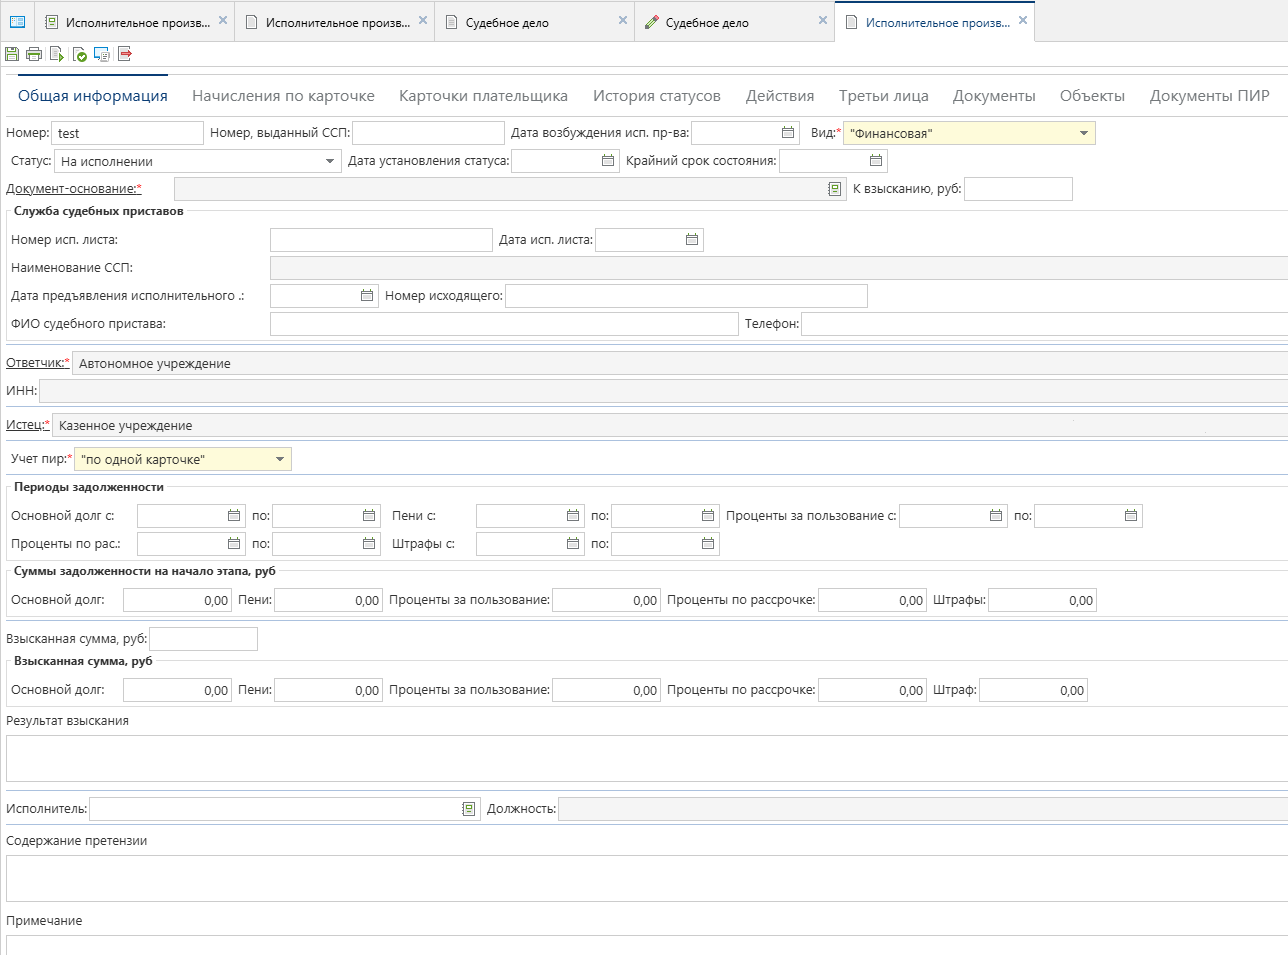Open calendar for Пени по date

click(x=708, y=516)
